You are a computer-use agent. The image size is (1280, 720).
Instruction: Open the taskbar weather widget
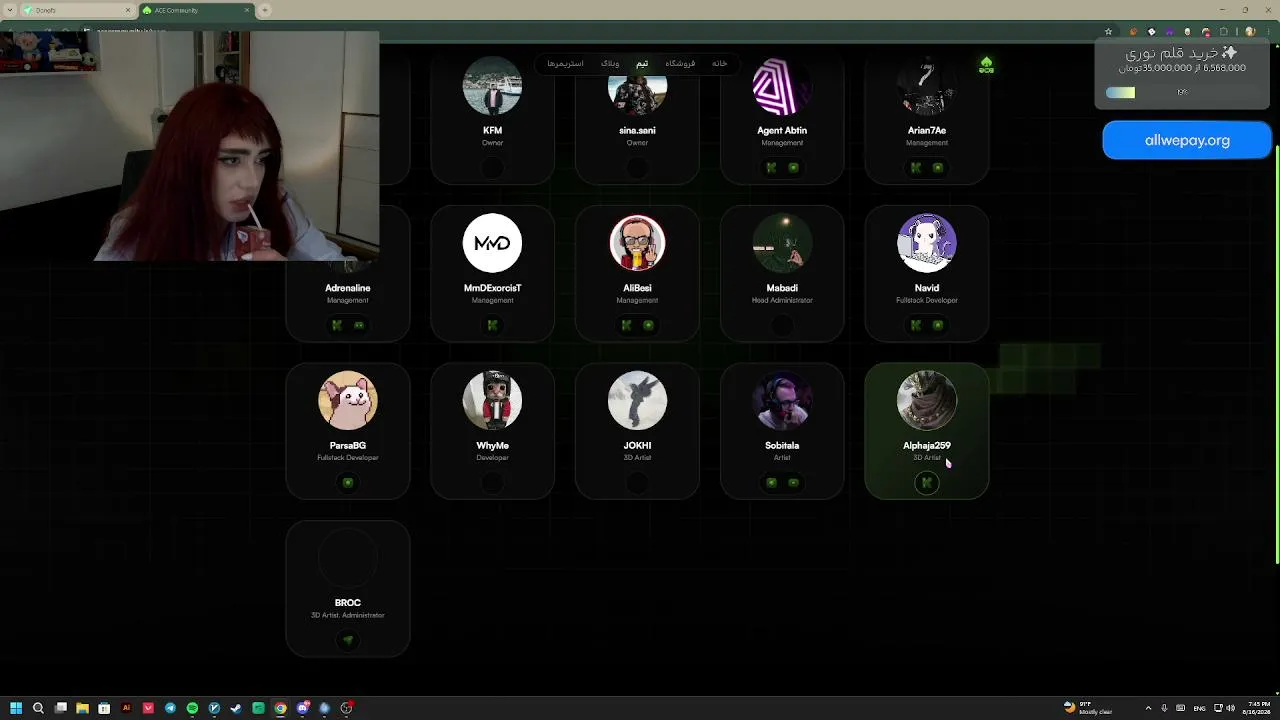[x=1088, y=708]
